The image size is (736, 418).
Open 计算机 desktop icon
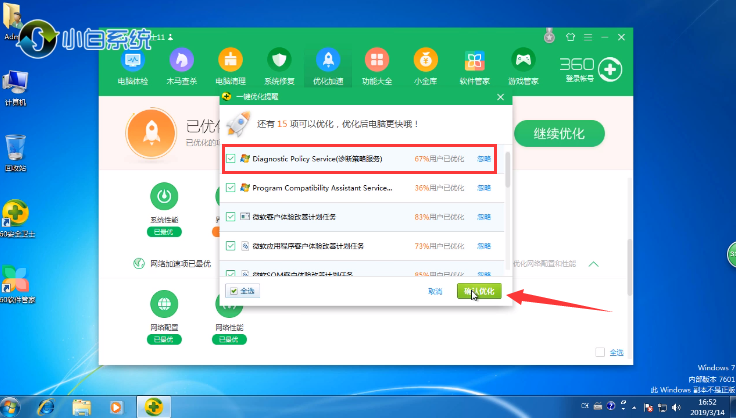tap(15, 88)
